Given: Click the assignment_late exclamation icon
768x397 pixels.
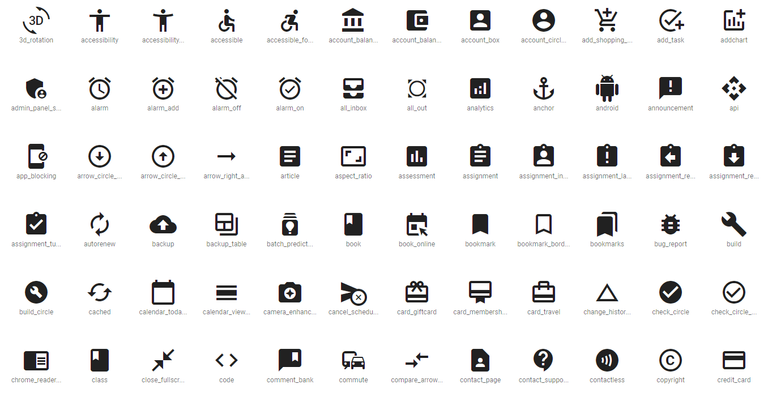Looking at the screenshot, I should coord(607,157).
